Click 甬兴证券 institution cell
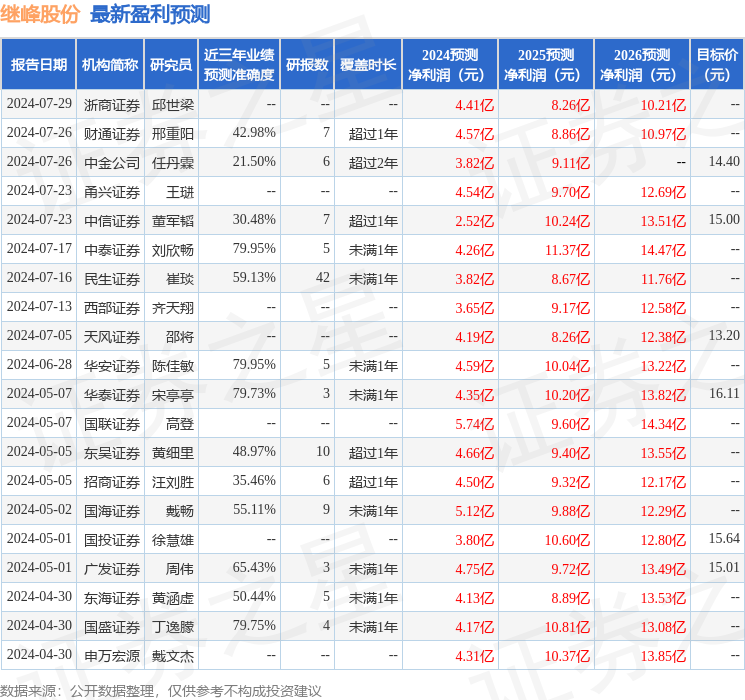The width and height of the screenshot is (745, 700). [112, 192]
